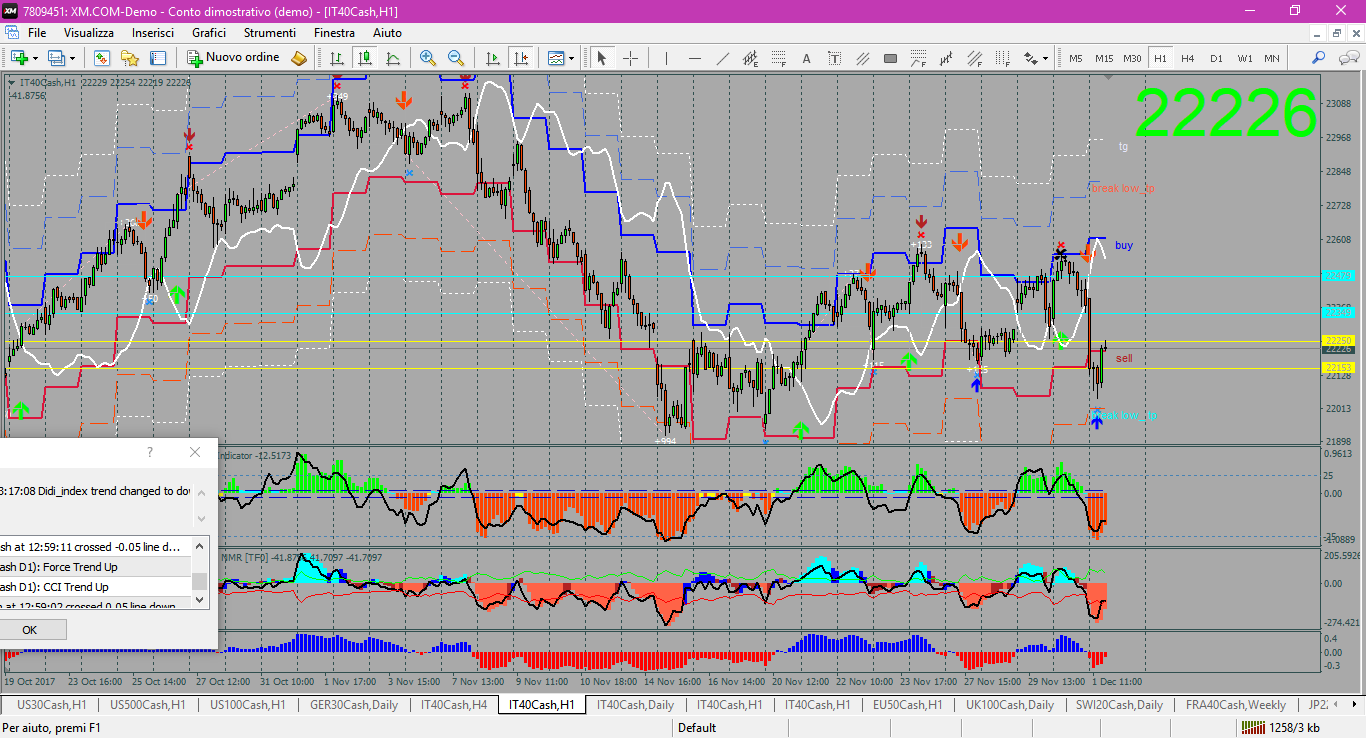Open the Strumenti menu

click(x=270, y=33)
